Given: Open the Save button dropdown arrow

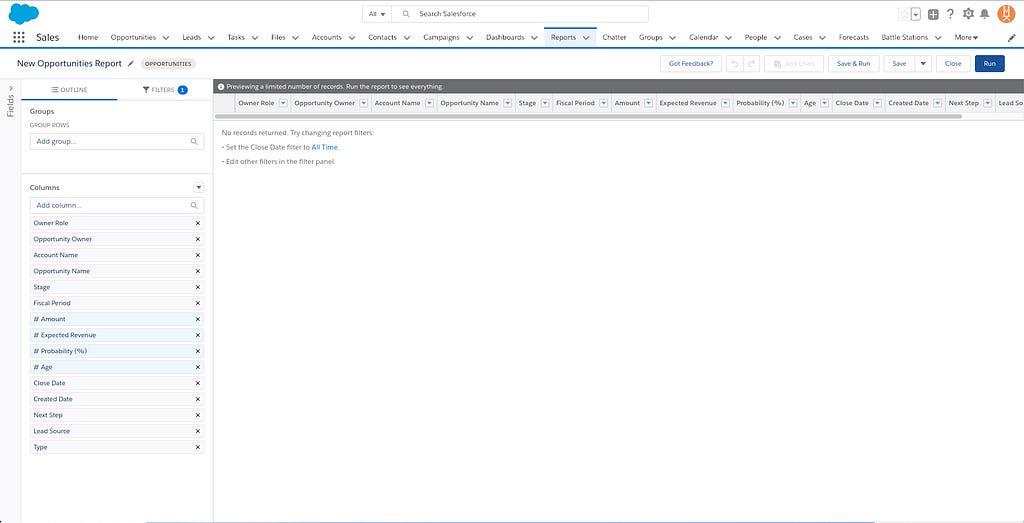Looking at the screenshot, I should 923,63.
